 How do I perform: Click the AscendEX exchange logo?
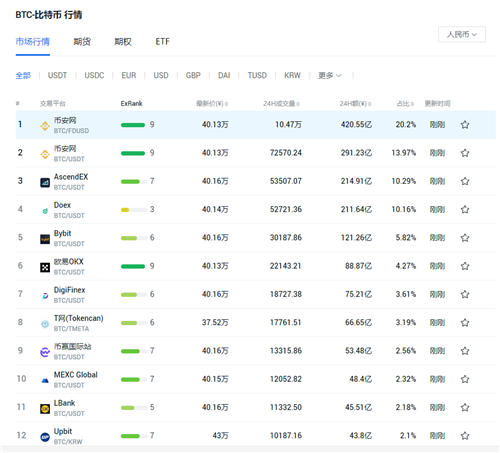pos(45,183)
